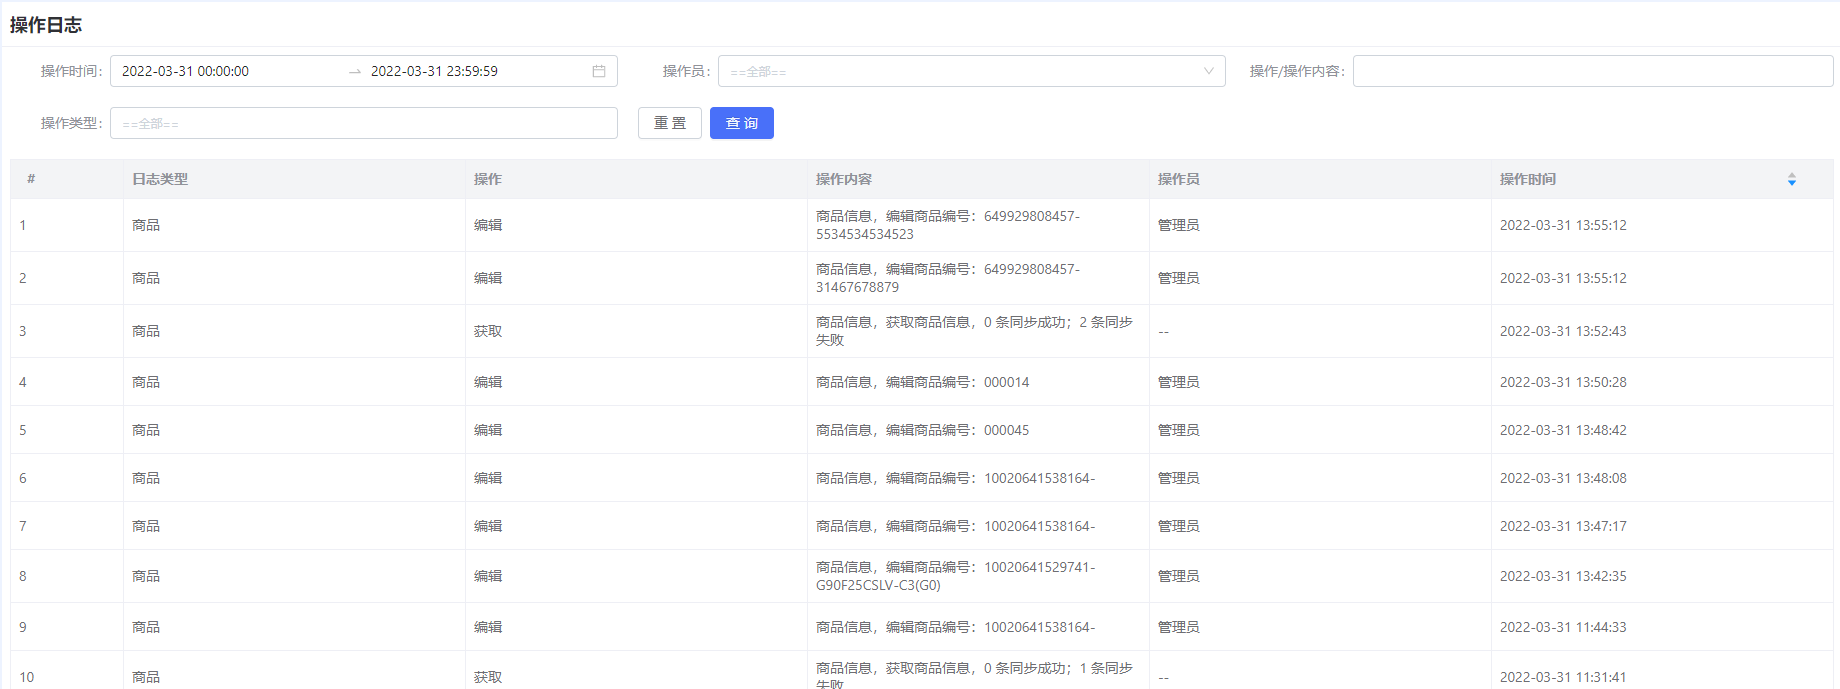The width and height of the screenshot is (1840, 689).
Task: Toggle sort arrows on 操作时间 column
Action: 1791,179
